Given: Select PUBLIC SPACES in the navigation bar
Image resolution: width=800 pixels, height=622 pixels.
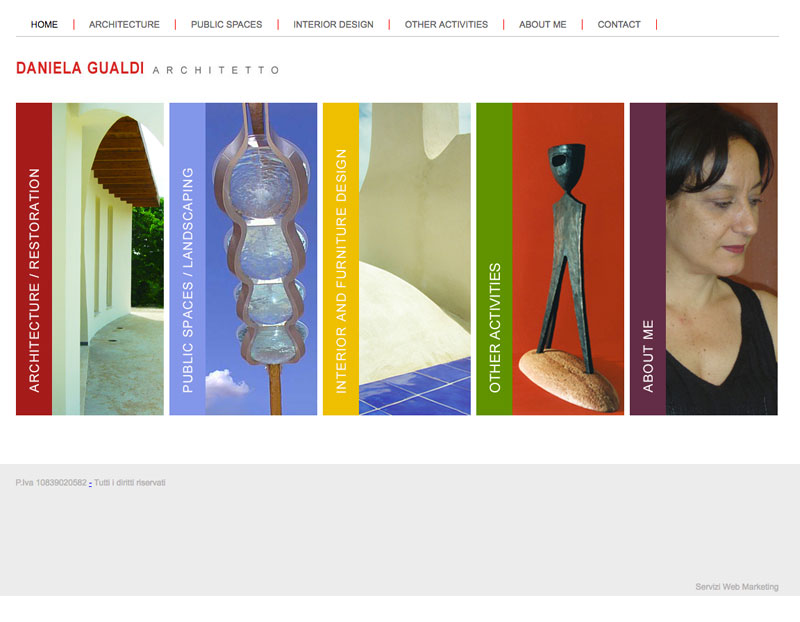Looking at the screenshot, I should point(227,24).
